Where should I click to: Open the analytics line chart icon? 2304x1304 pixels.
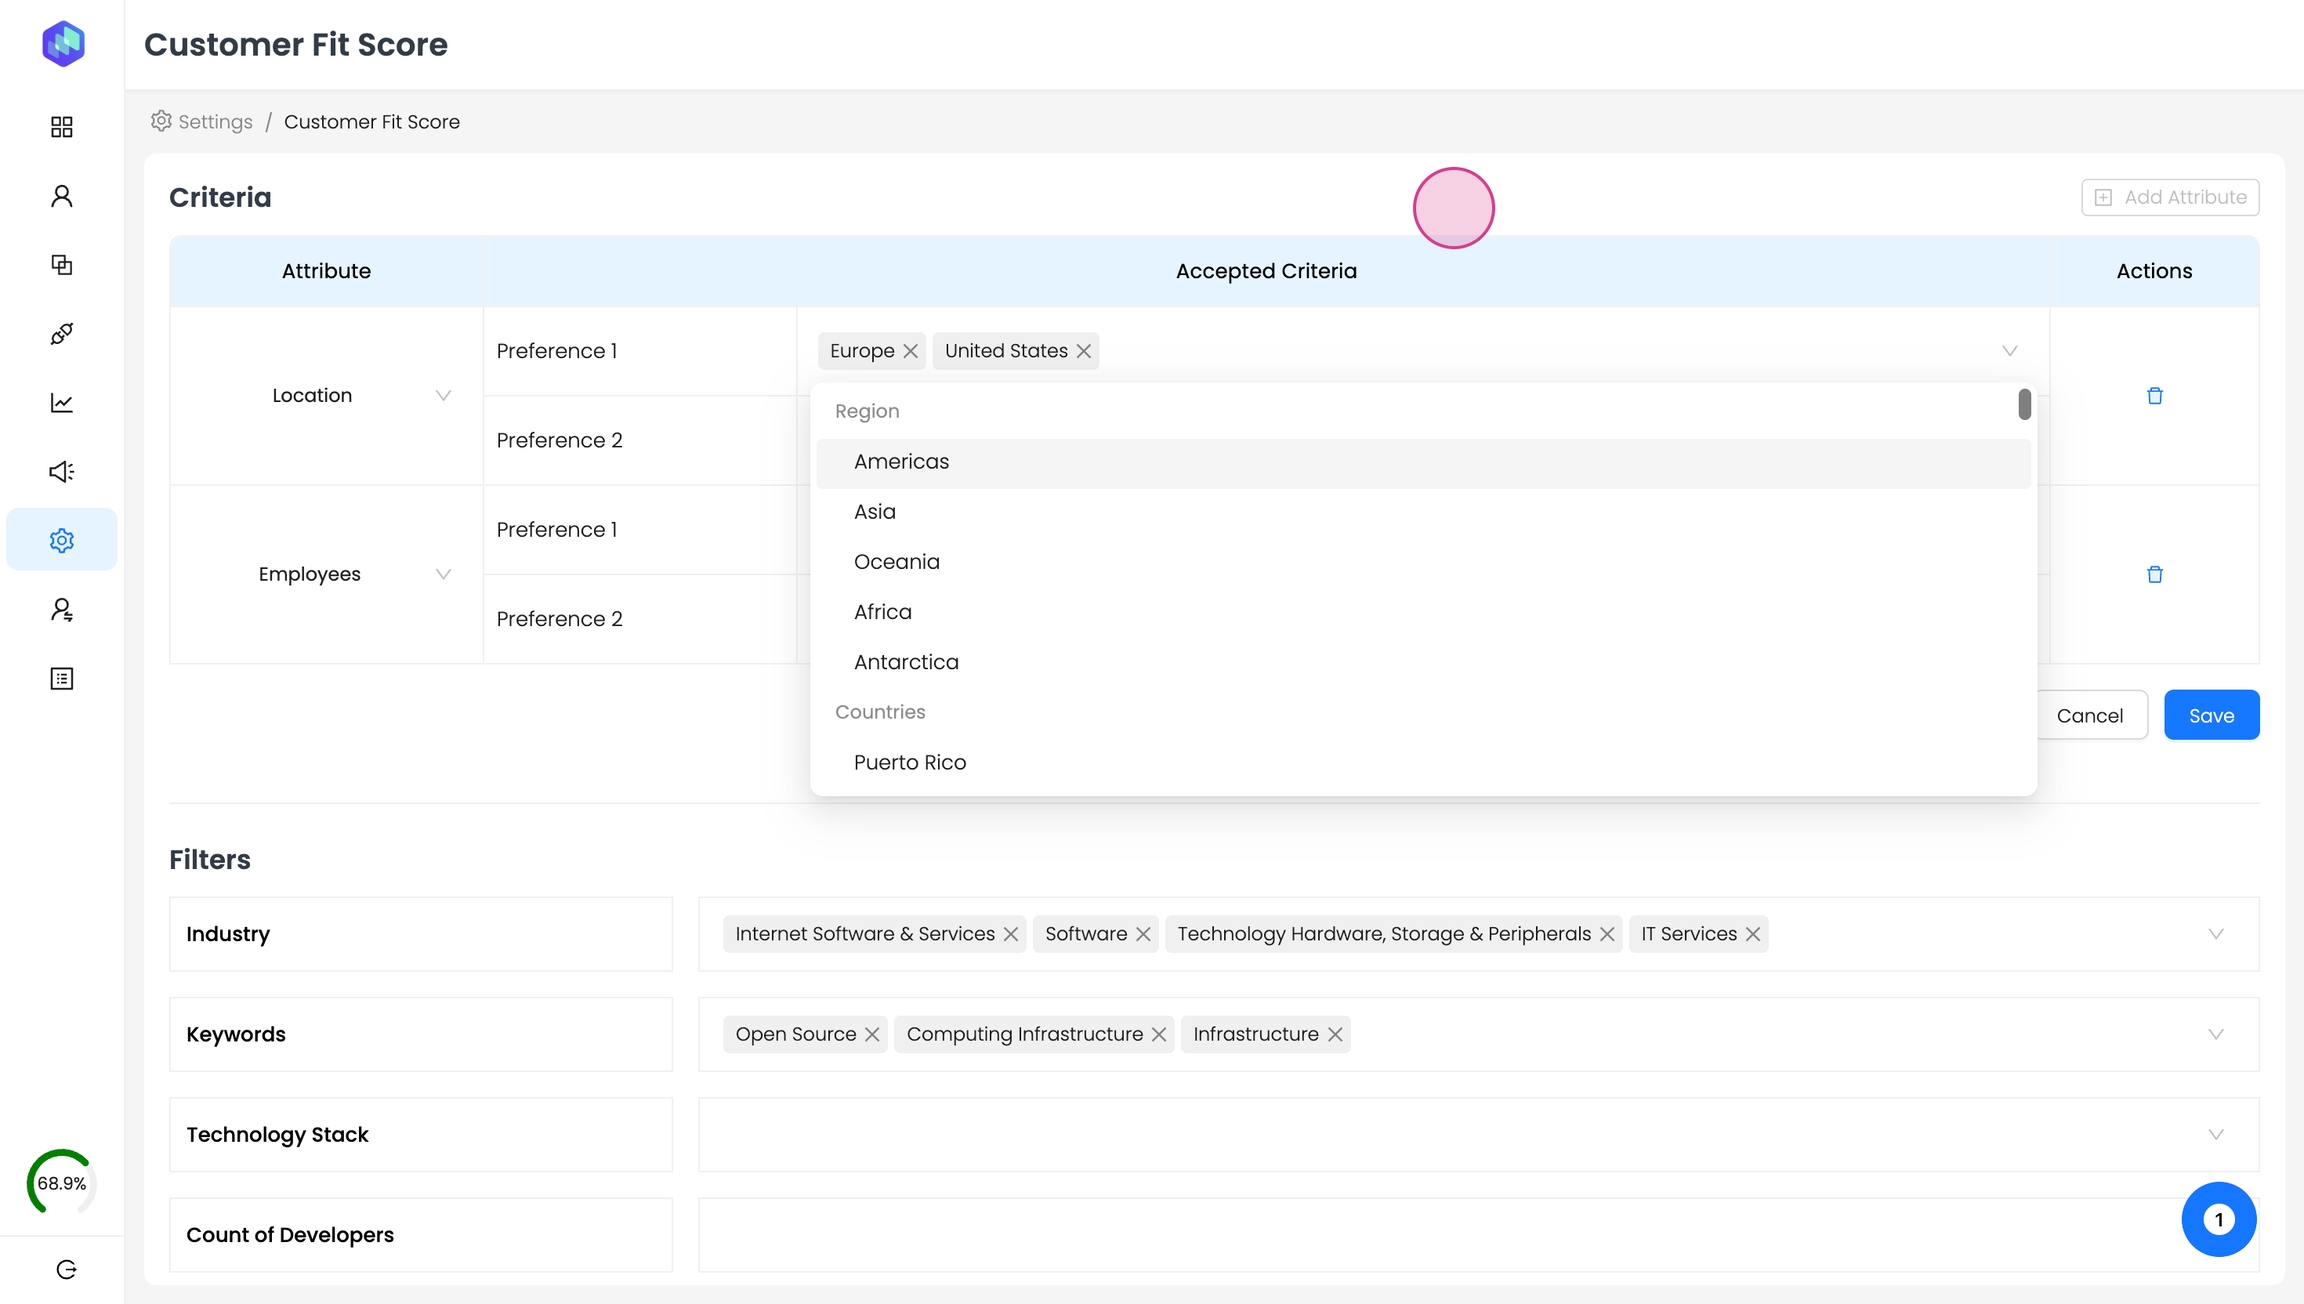pos(62,403)
